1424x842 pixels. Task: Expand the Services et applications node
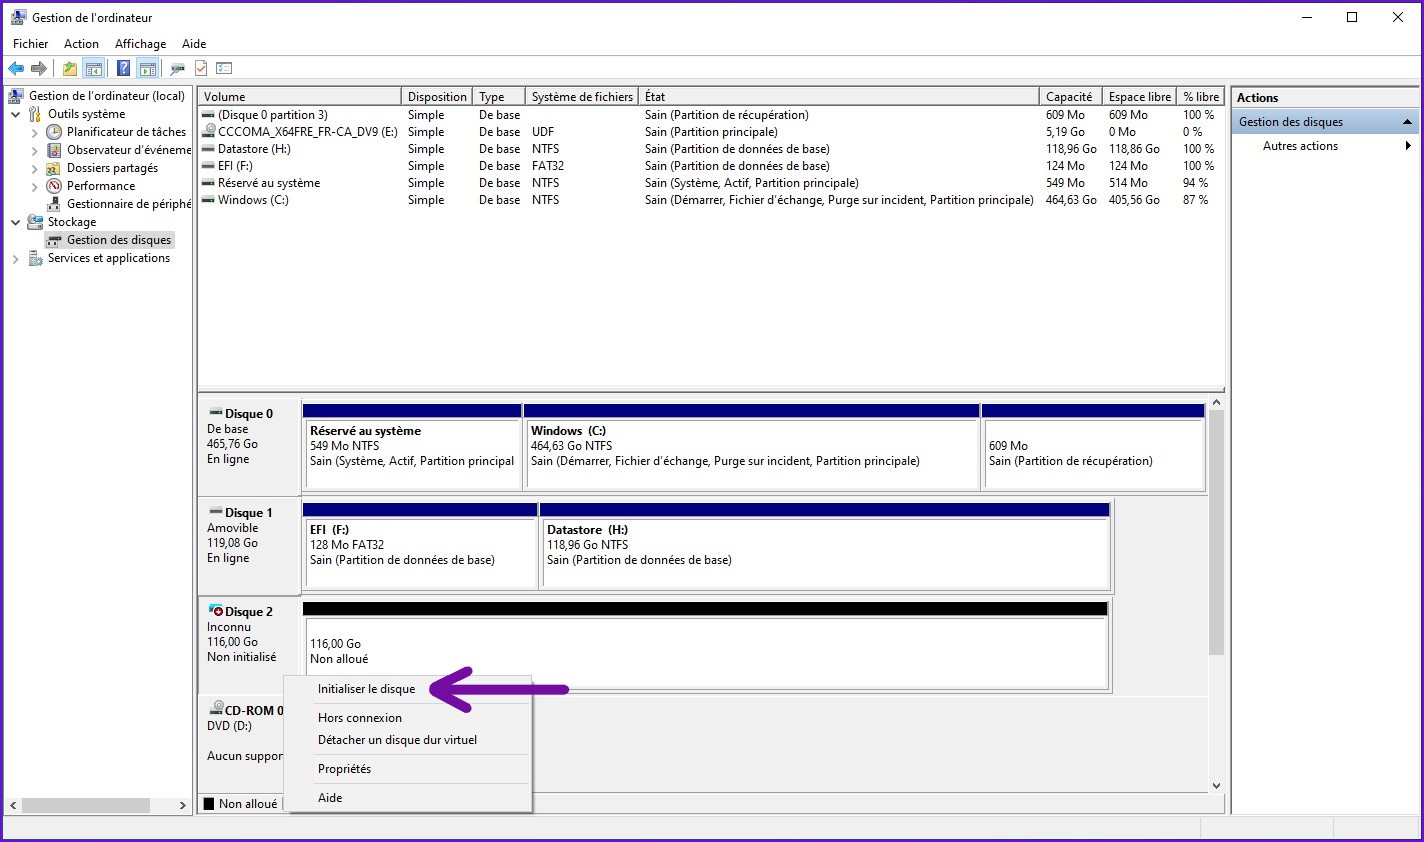(x=16, y=259)
